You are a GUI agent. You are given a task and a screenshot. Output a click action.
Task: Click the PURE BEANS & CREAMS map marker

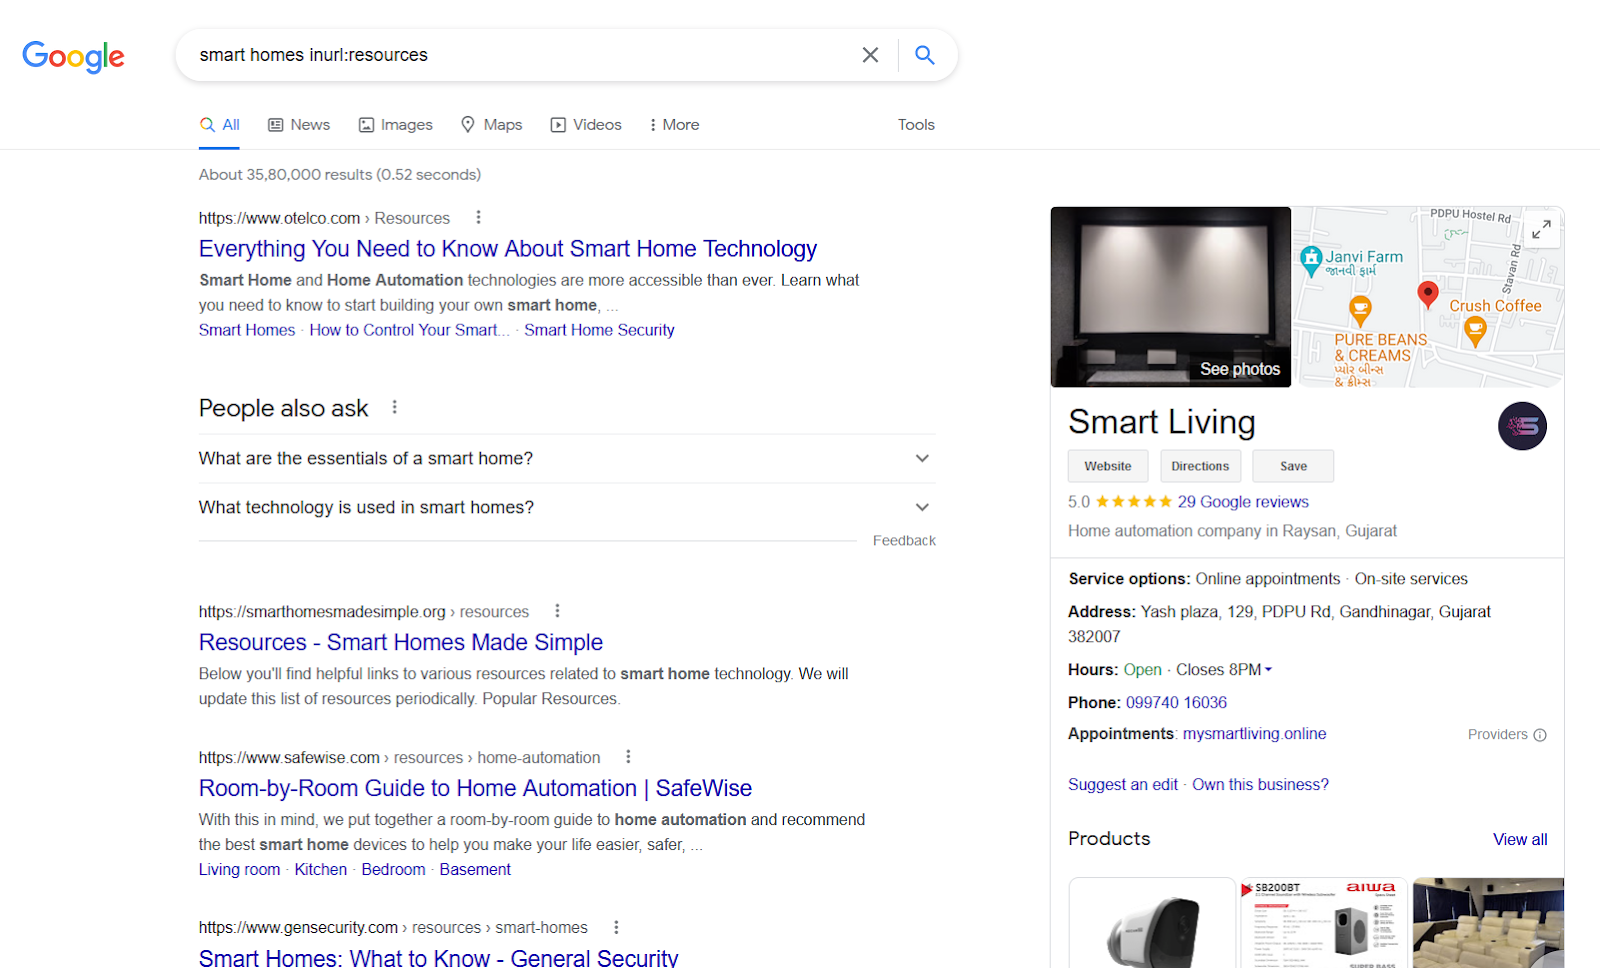pos(1360,311)
